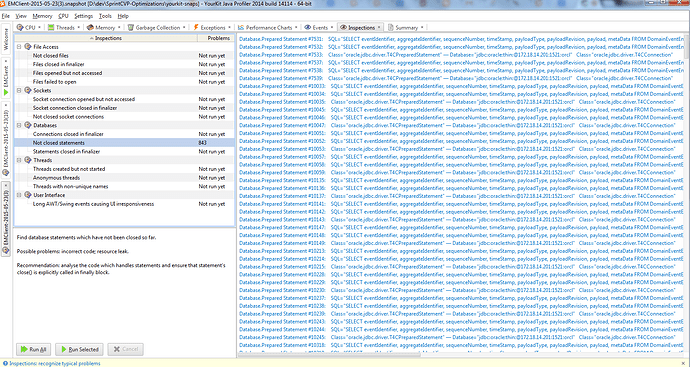Viewport: 690px width, 367px height.
Task: Open the Threads tab dropdown arrow
Action: click(79, 27)
